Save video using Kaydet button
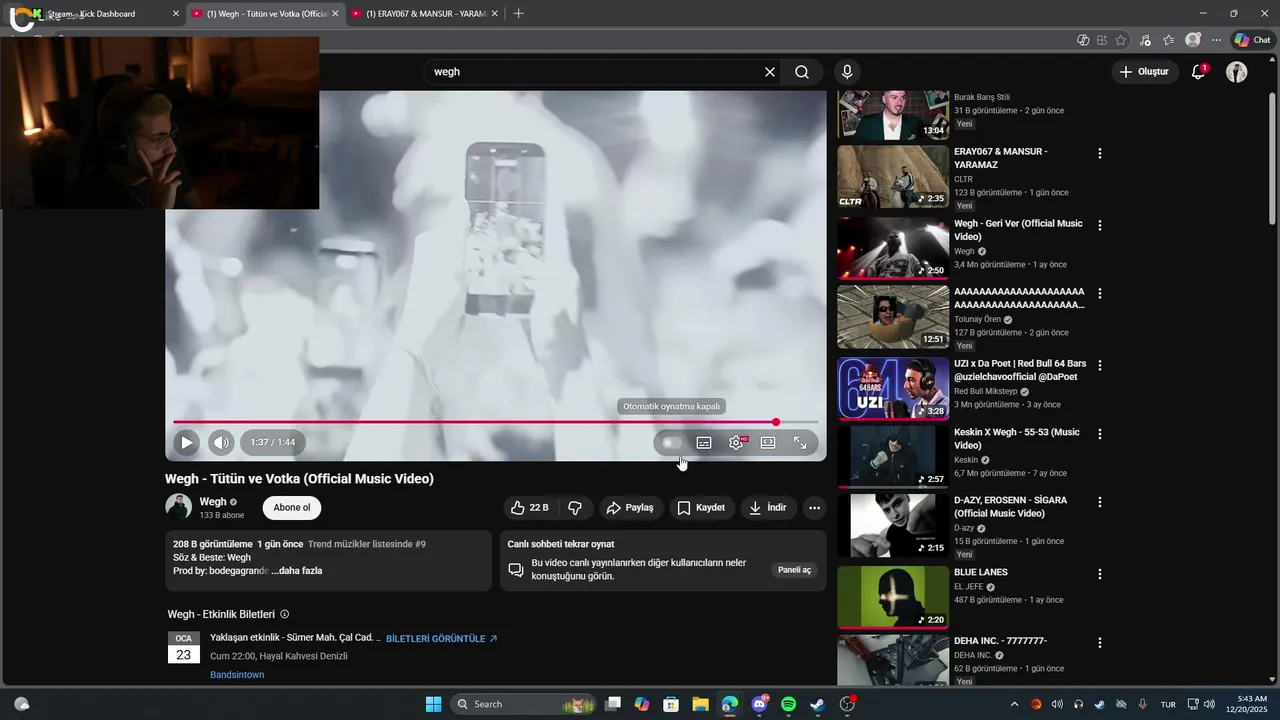The height and width of the screenshot is (720, 1280). (701, 508)
